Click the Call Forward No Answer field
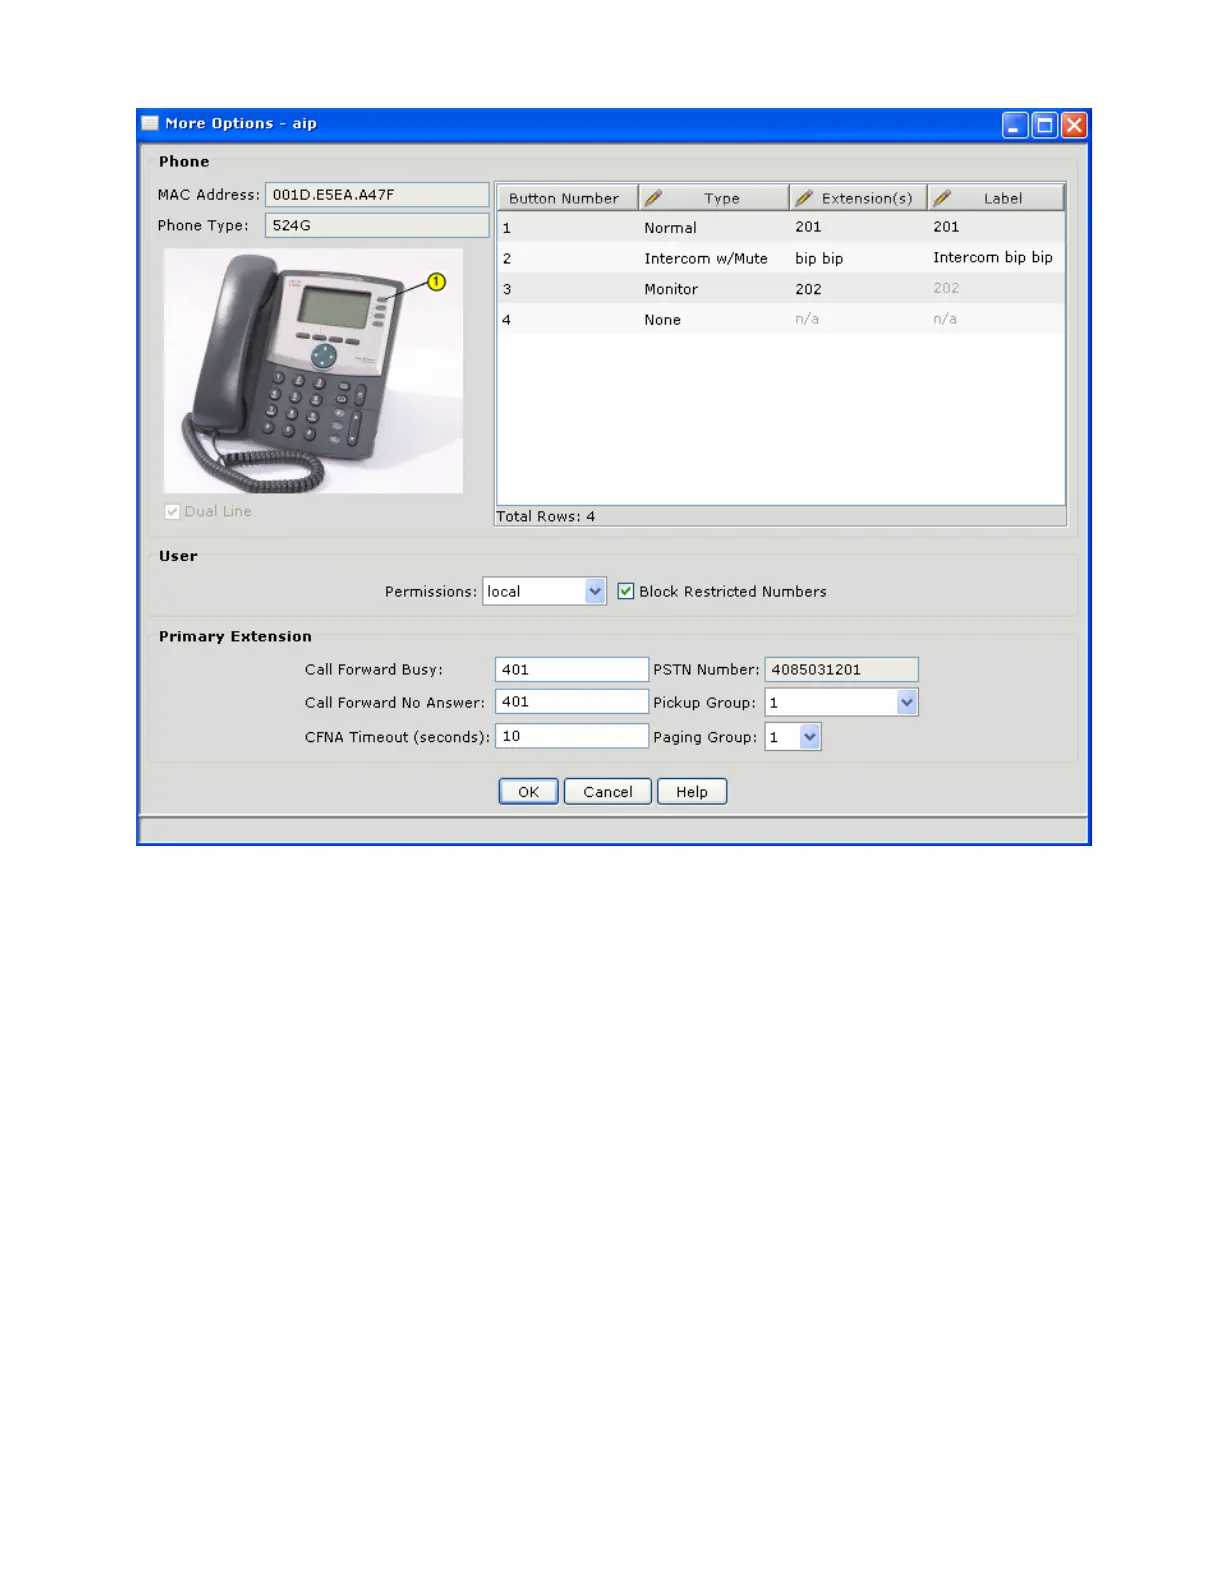The image size is (1224, 1584). [572, 701]
